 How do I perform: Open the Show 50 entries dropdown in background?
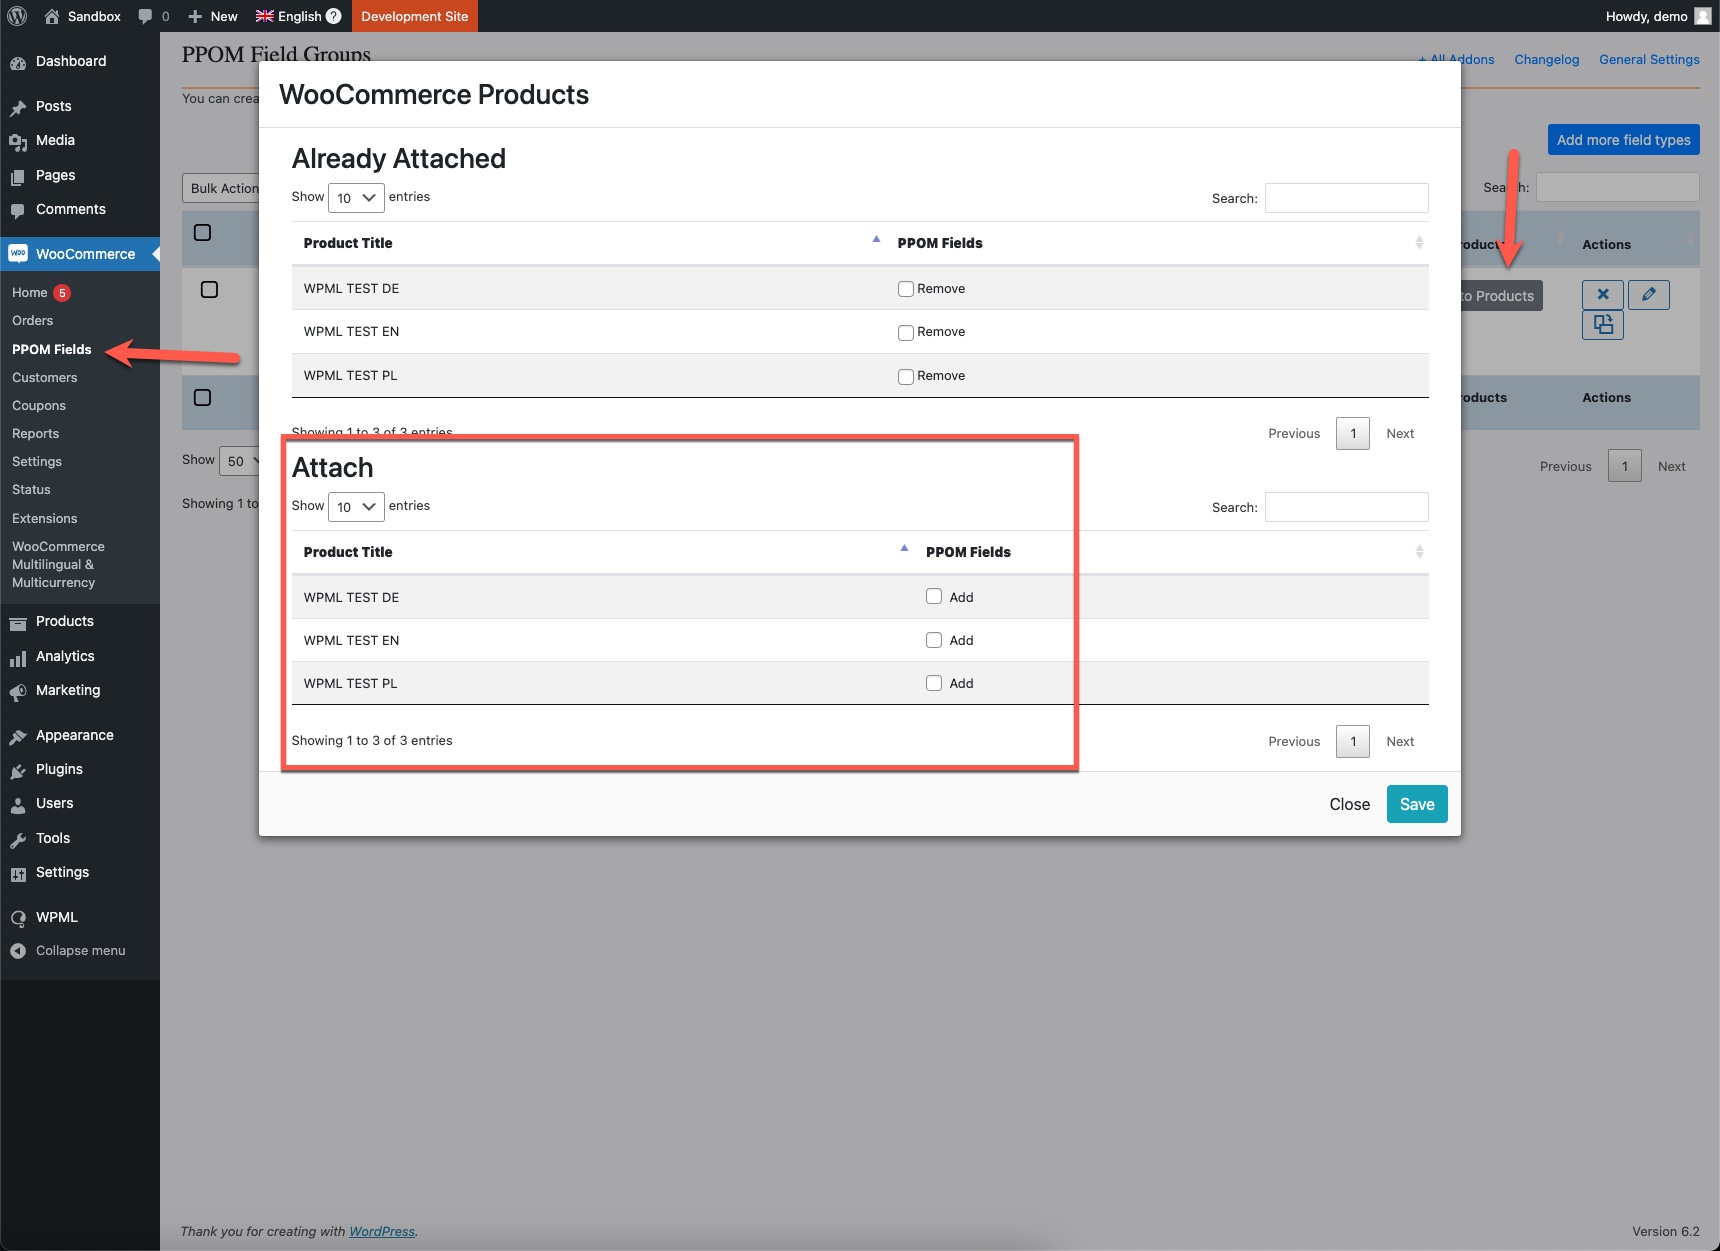point(240,461)
